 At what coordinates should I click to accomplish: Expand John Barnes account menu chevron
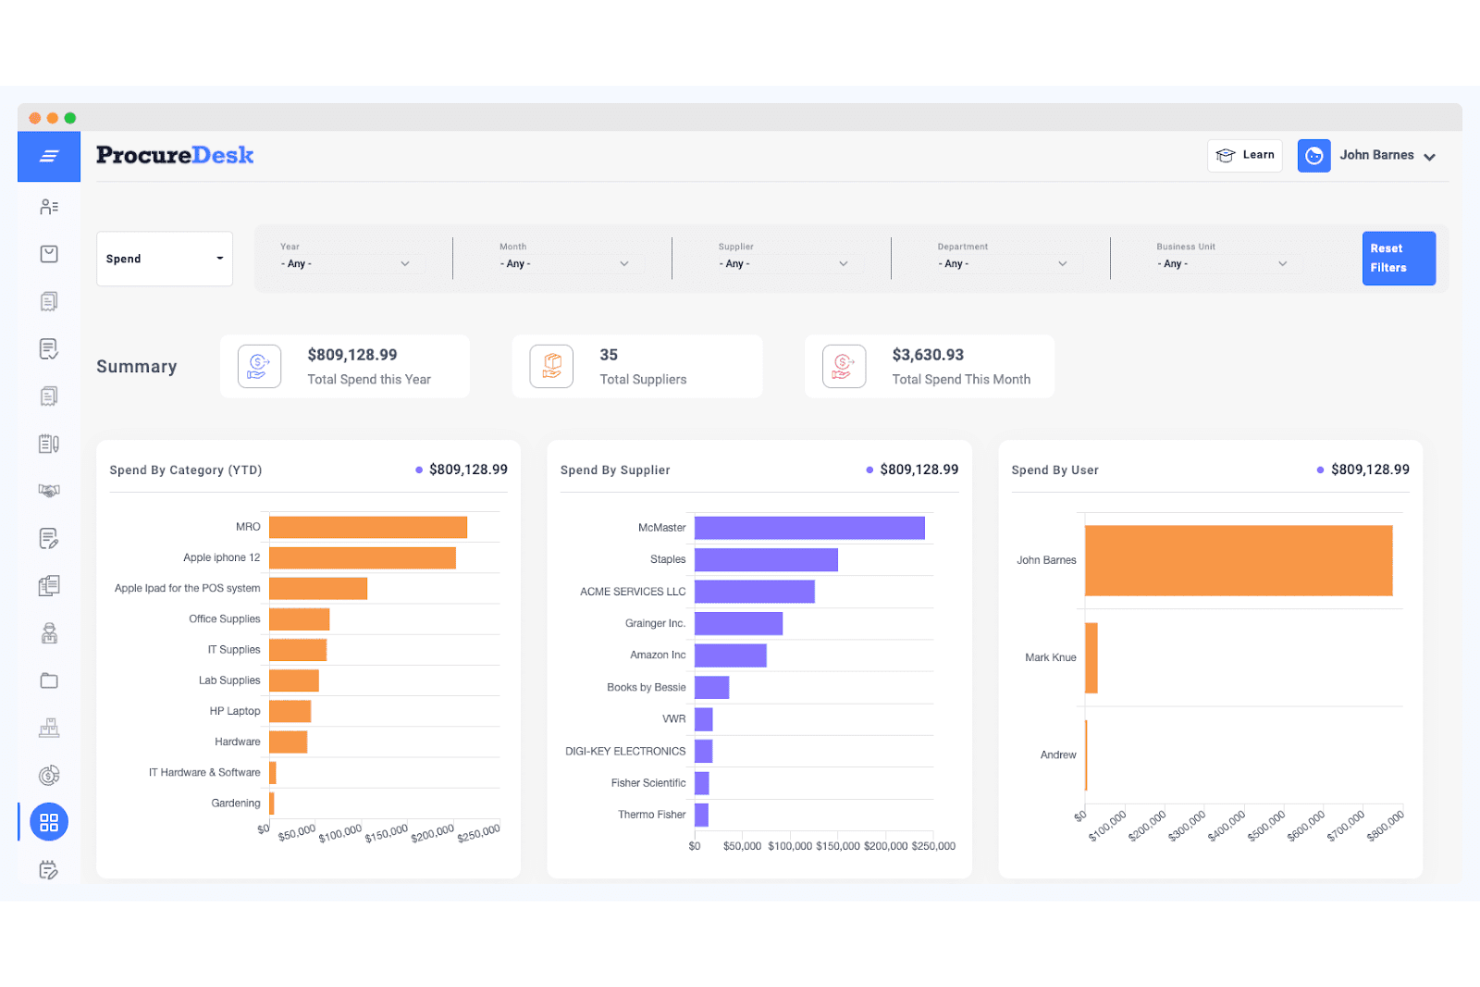pyautogui.click(x=1430, y=157)
